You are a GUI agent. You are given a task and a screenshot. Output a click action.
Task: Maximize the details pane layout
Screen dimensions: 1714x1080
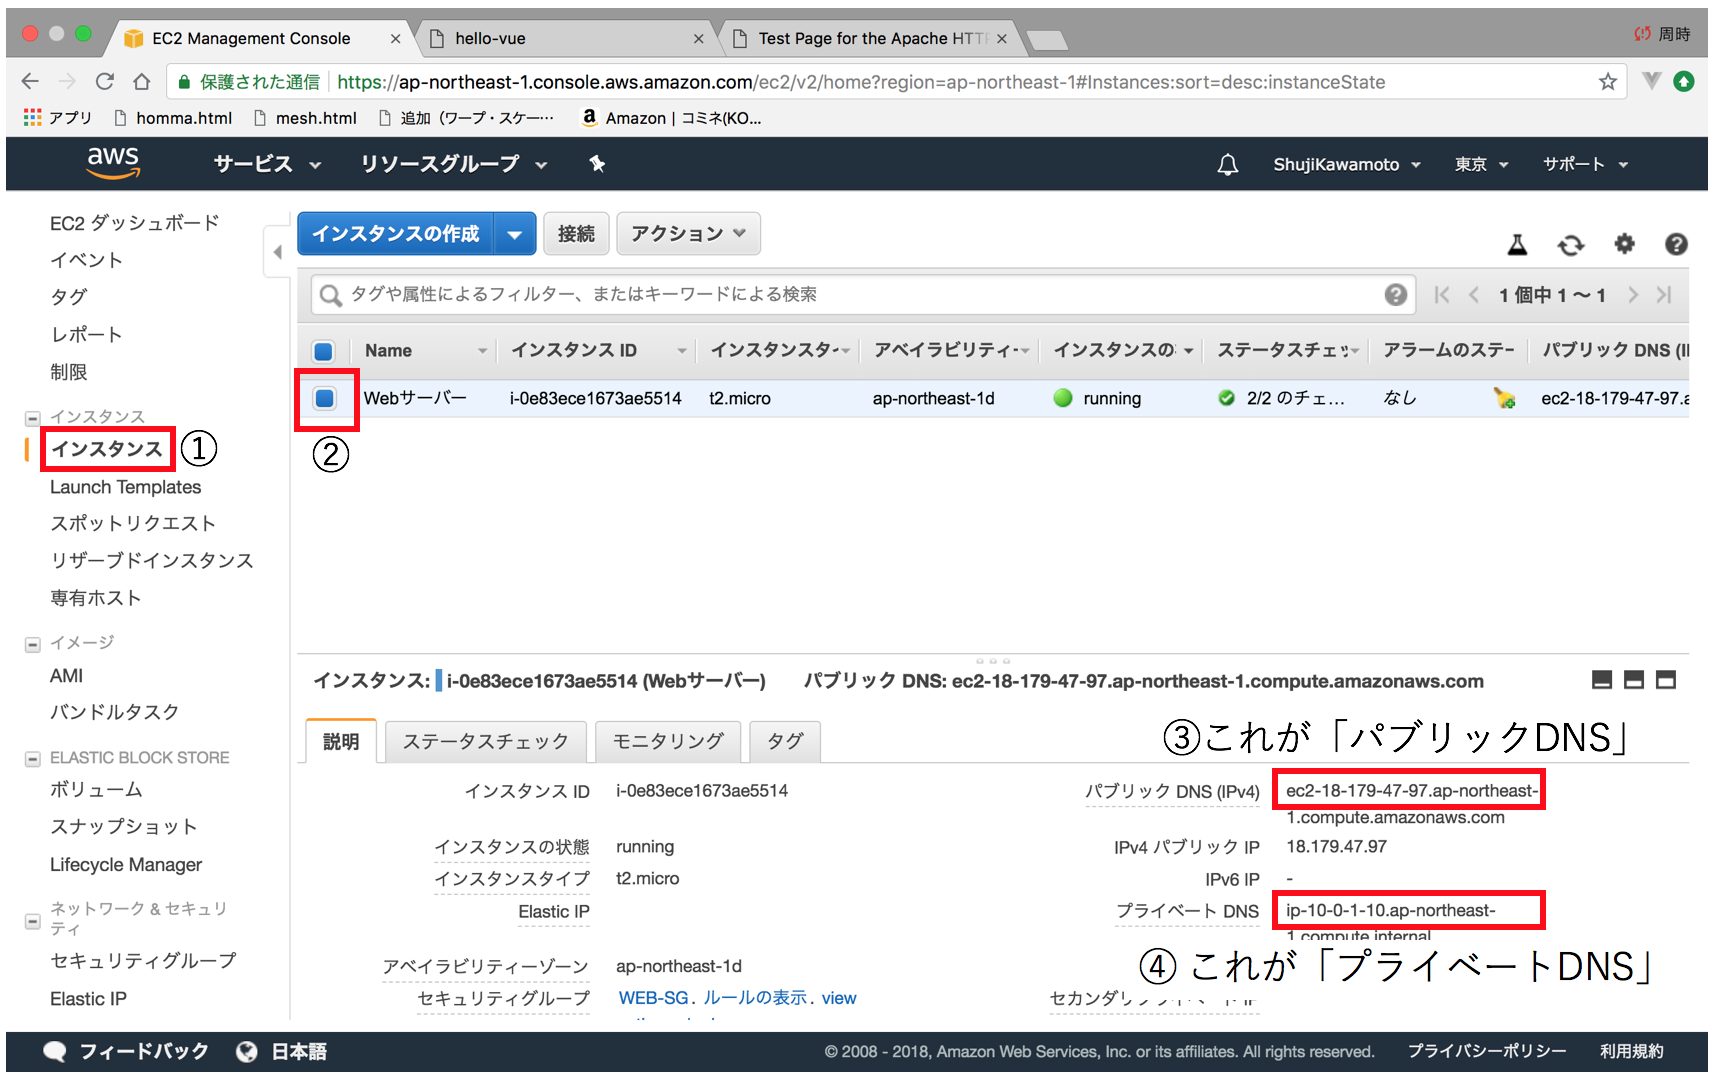point(1666,680)
